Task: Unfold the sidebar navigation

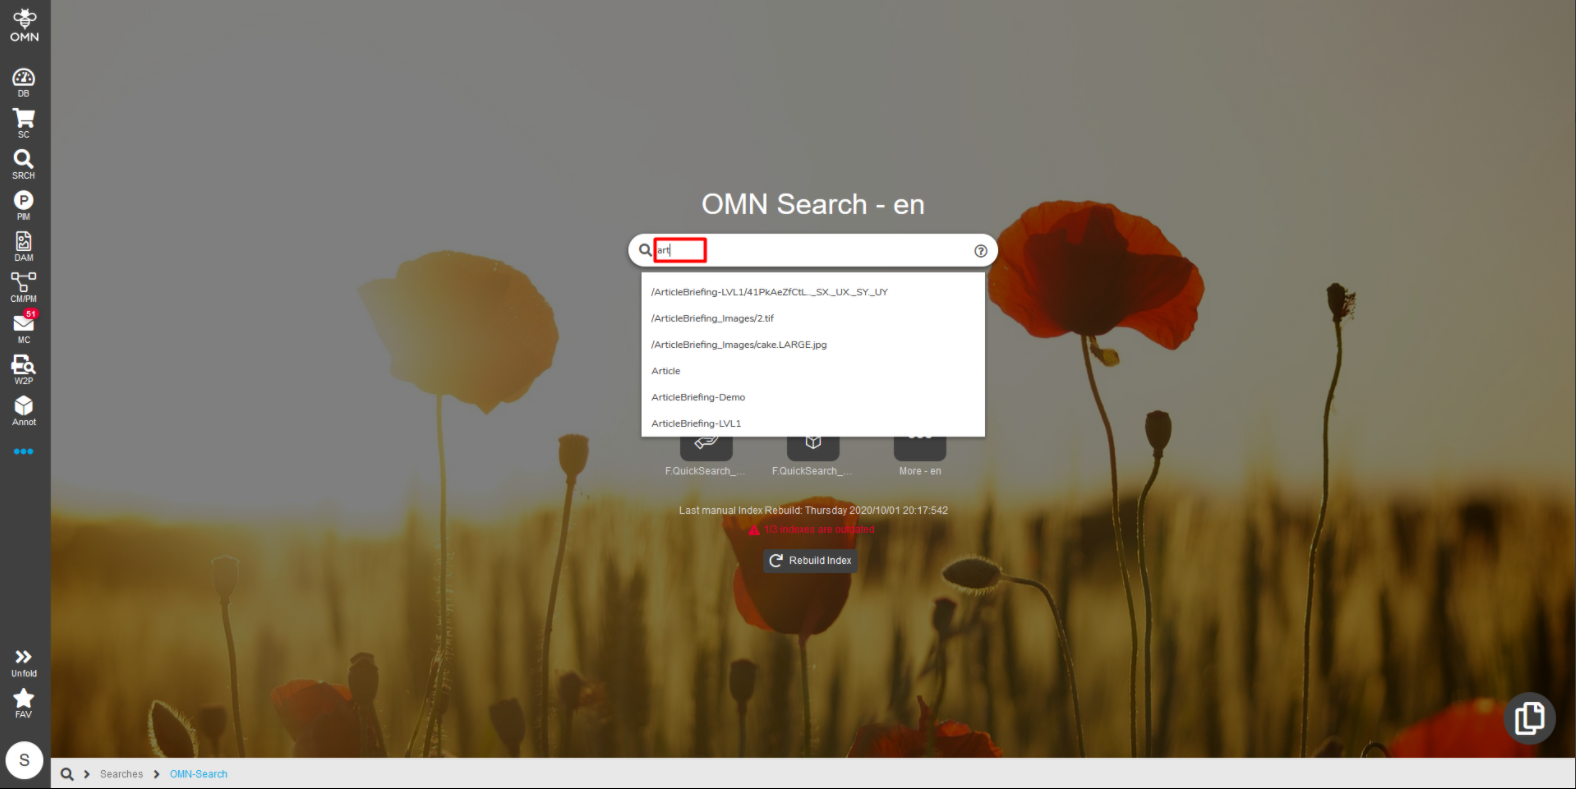Action: pyautogui.click(x=24, y=663)
